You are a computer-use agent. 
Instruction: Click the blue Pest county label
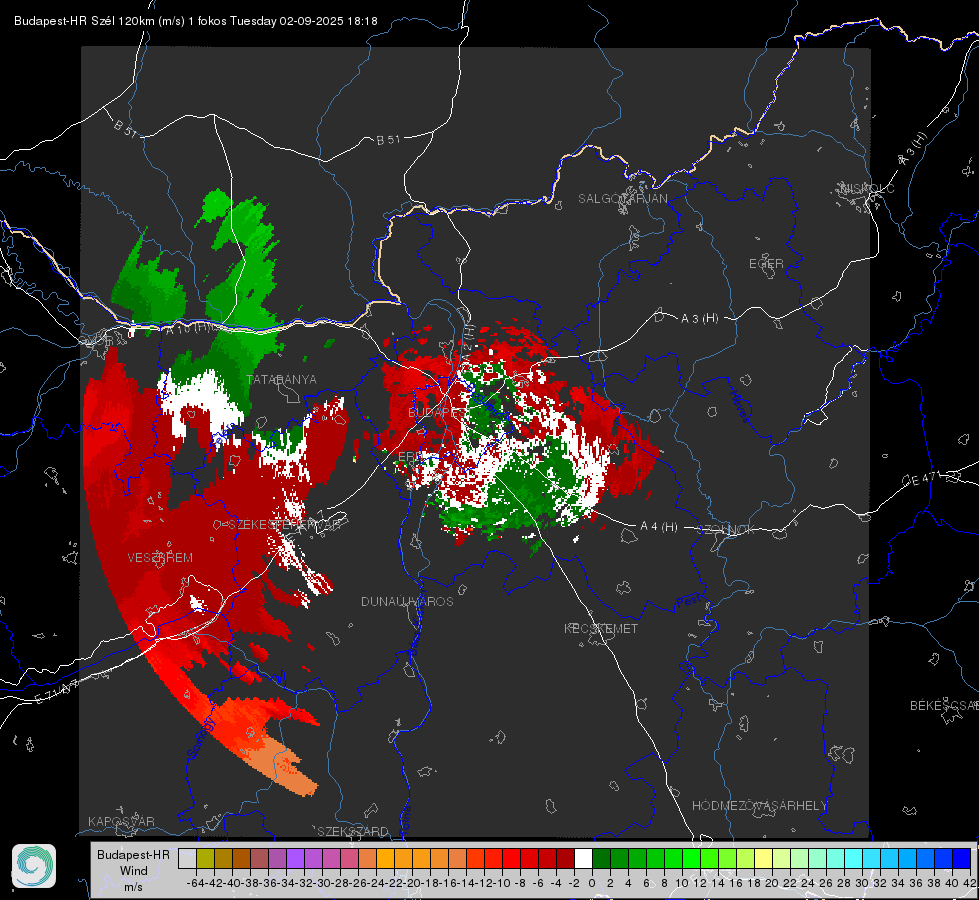pyautogui.click(x=689, y=601)
